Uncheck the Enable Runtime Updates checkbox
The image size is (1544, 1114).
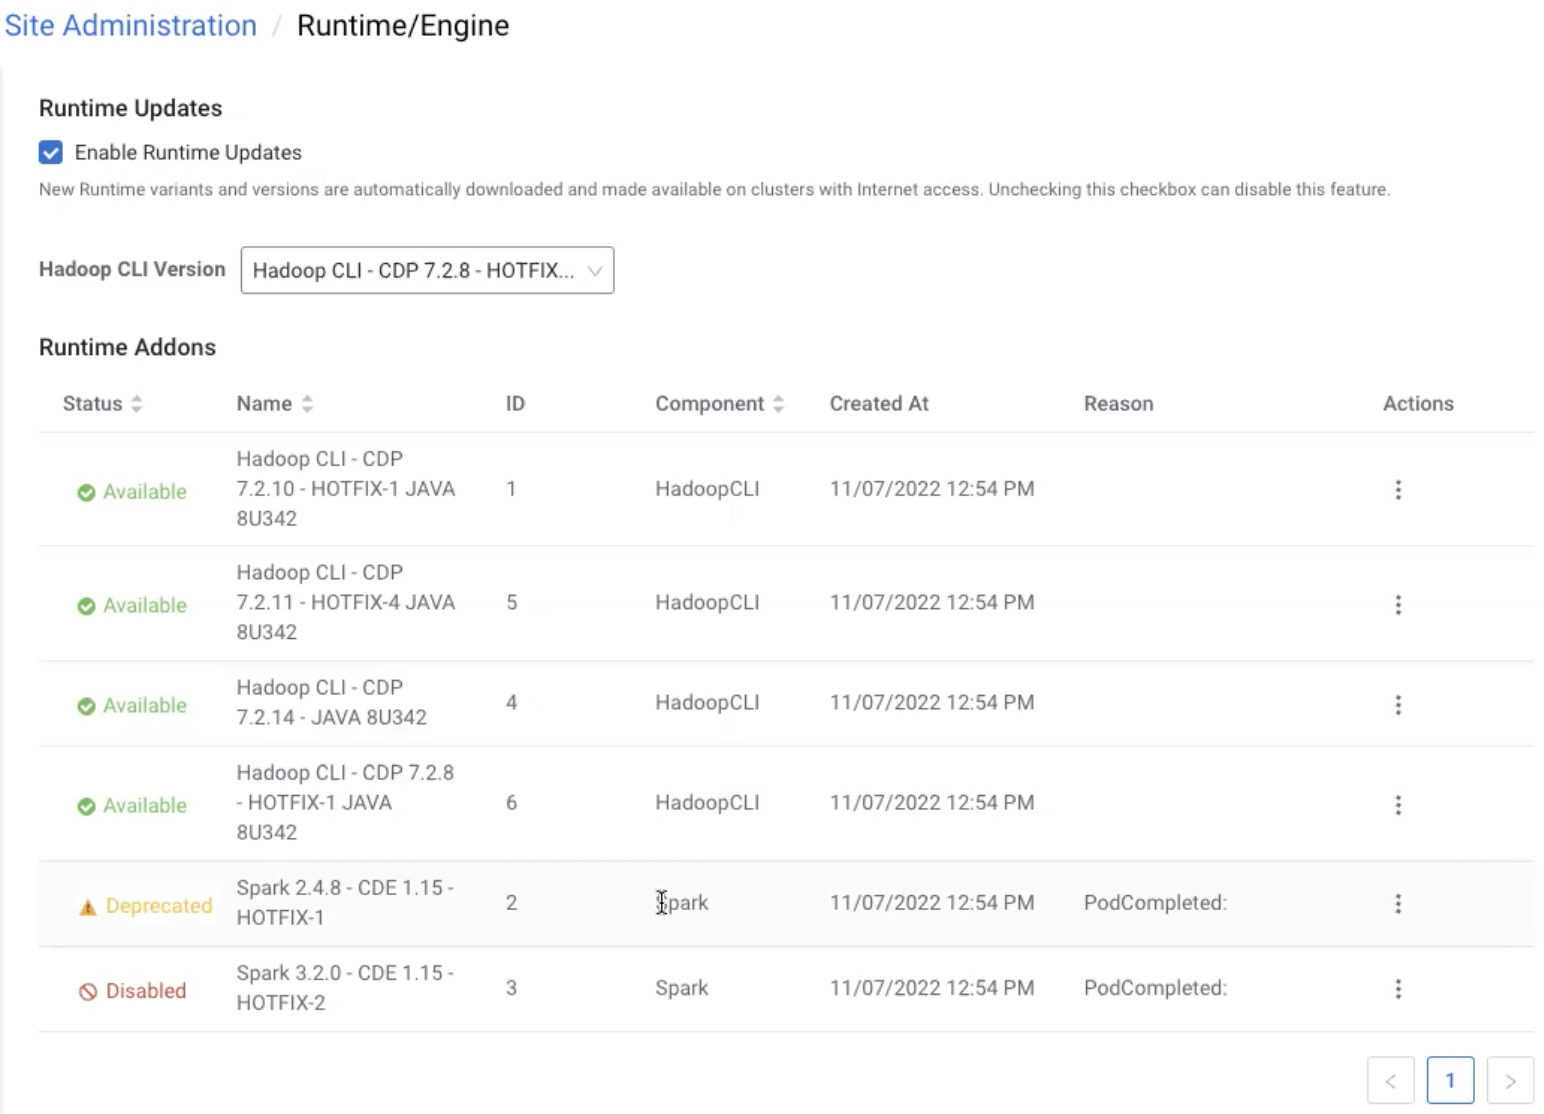click(51, 152)
